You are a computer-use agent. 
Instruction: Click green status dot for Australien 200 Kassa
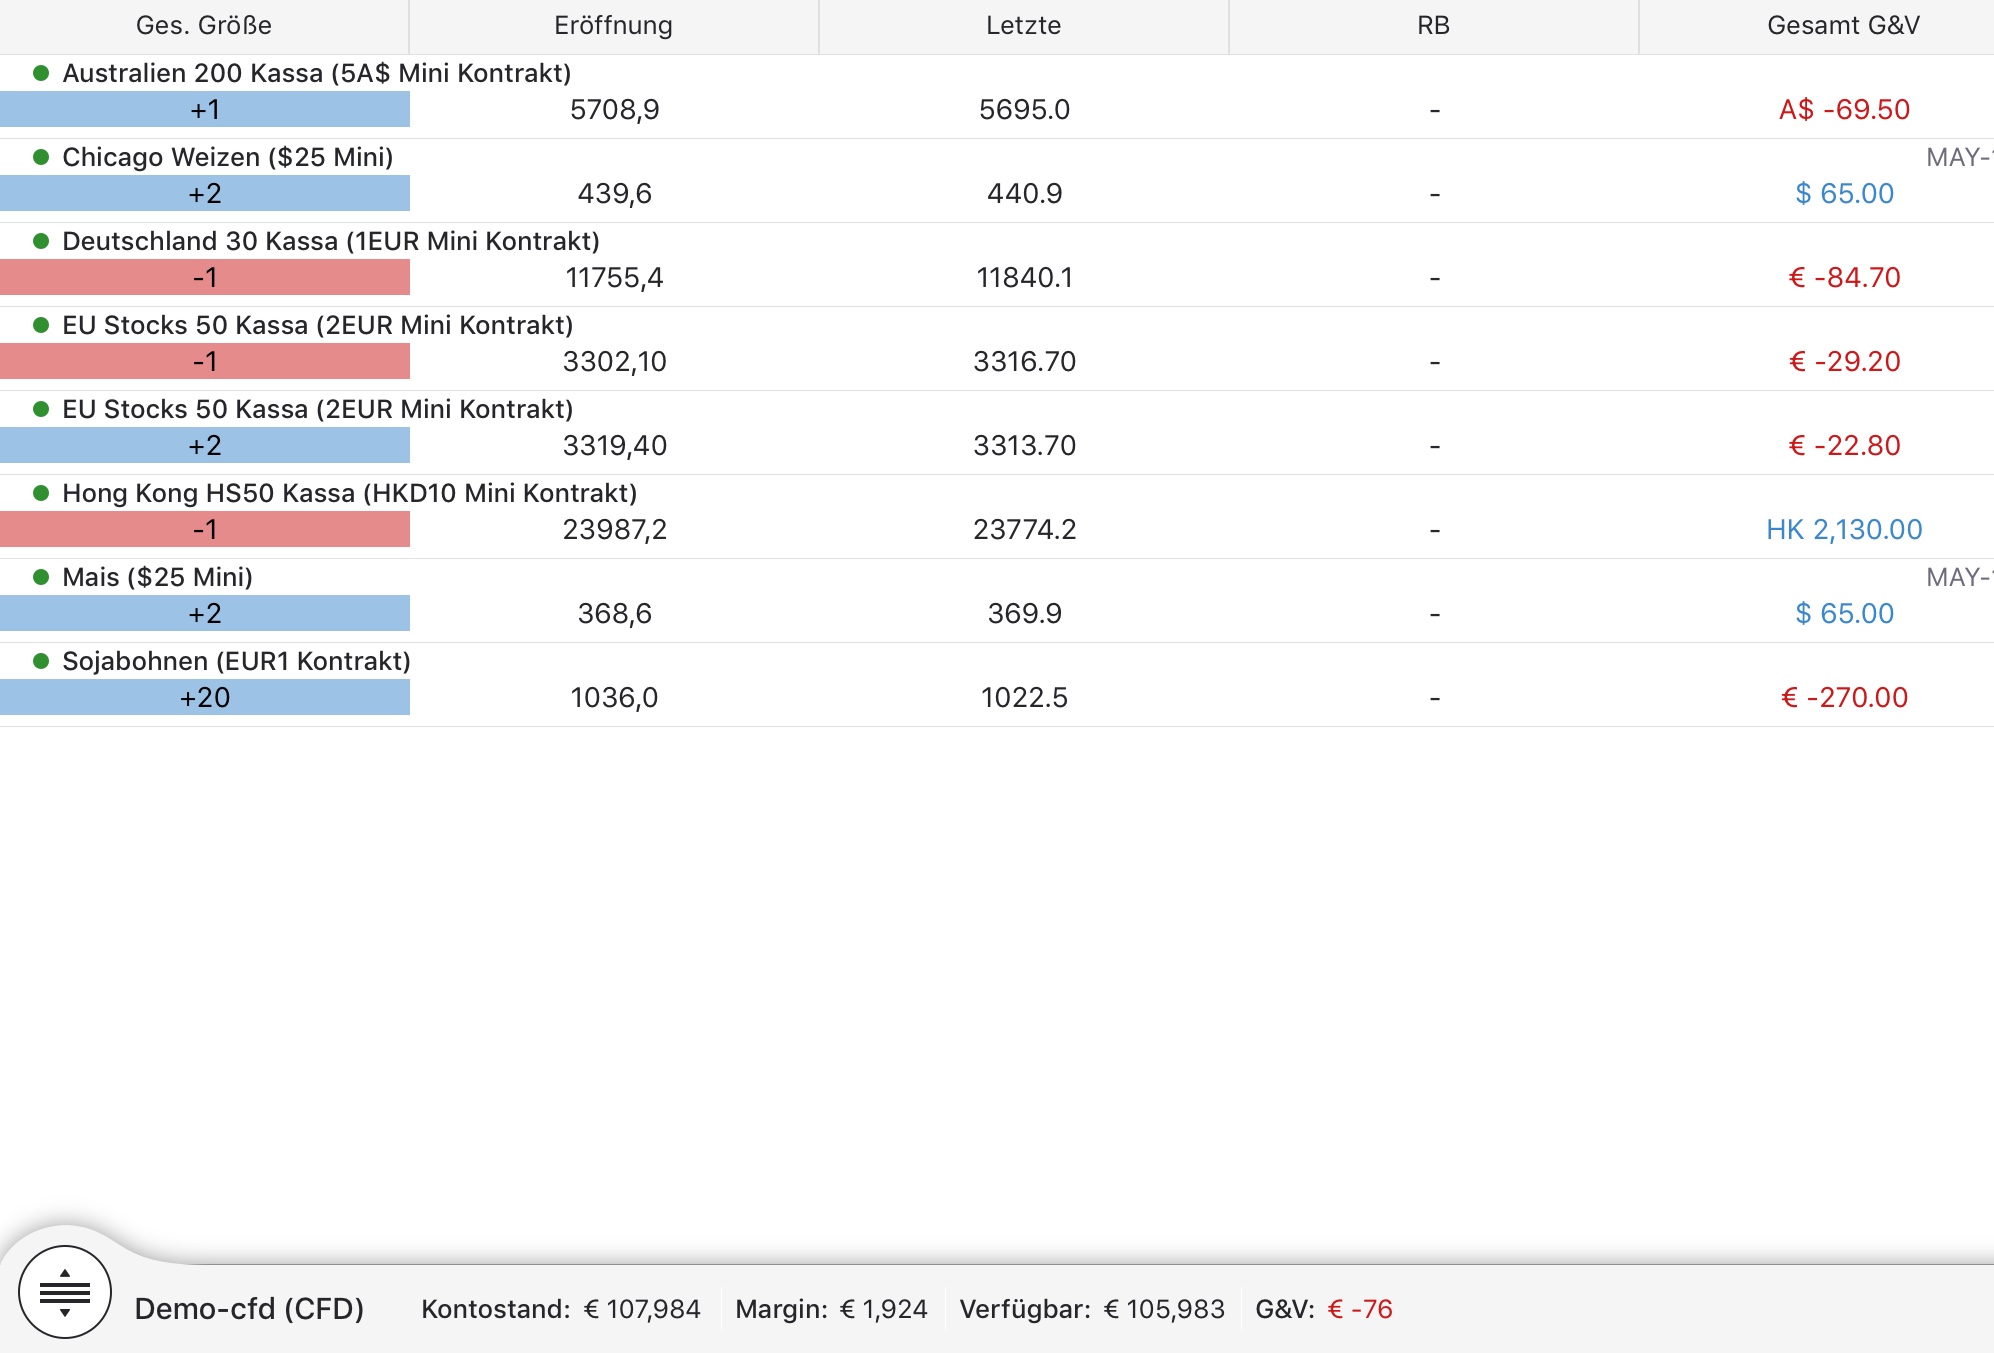coord(41,73)
